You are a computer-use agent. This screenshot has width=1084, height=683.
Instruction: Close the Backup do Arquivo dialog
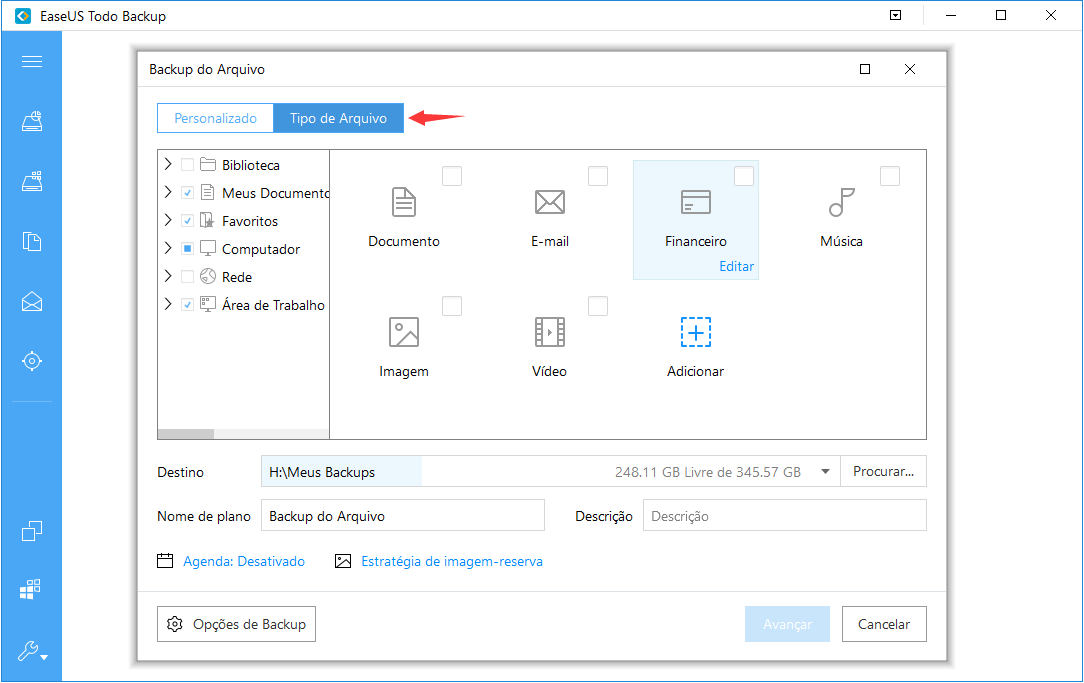pos(910,69)
